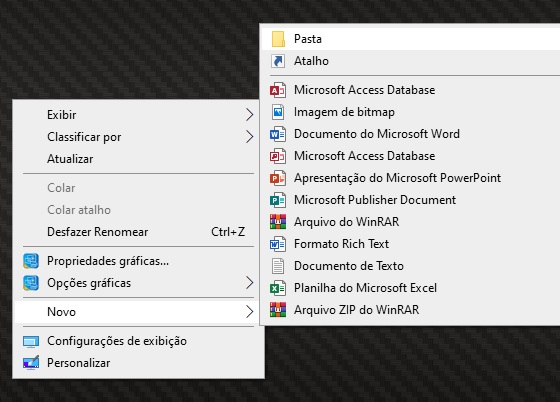The height and width of the screenshot is (402, 560).
Task: Click the green Excel icon
Action: (278, 288)
